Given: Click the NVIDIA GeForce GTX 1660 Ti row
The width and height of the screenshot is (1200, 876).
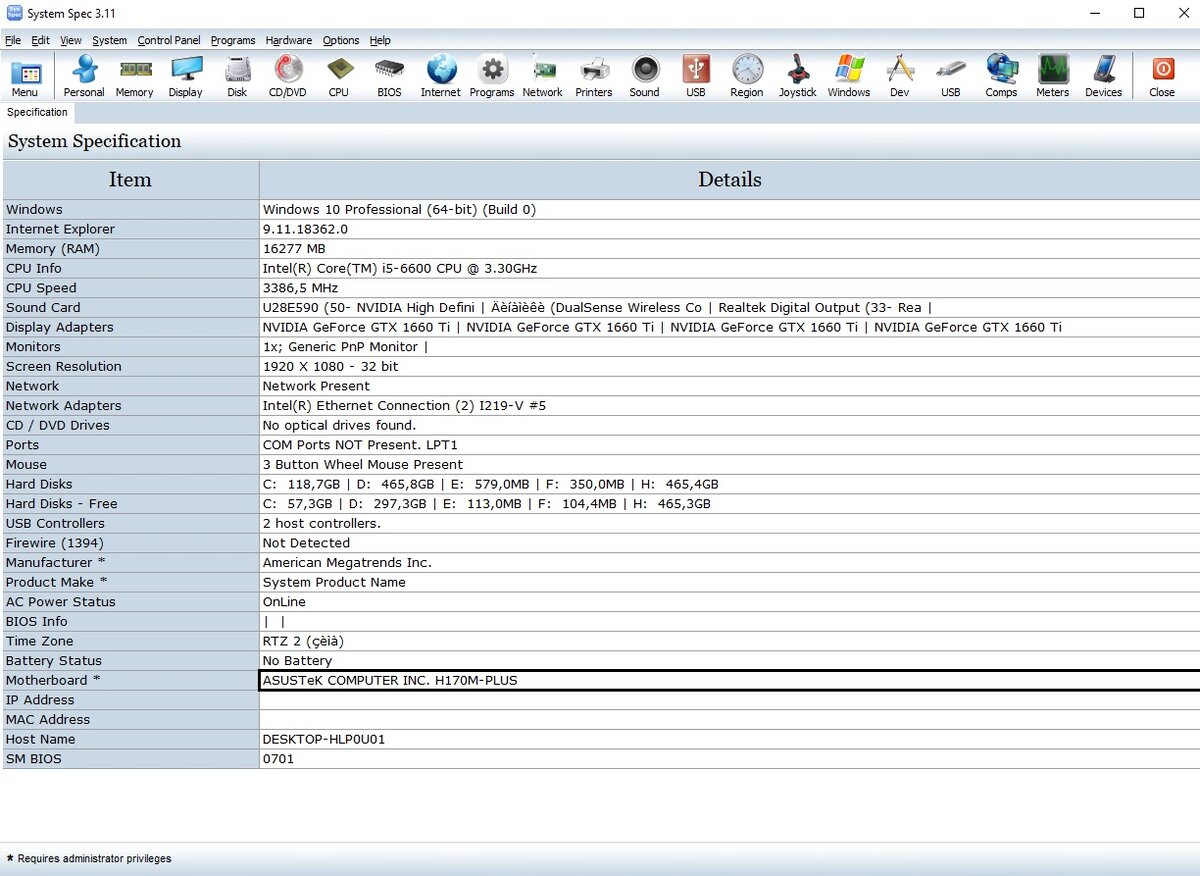Looking at the screenshot, I should point(730,327).
